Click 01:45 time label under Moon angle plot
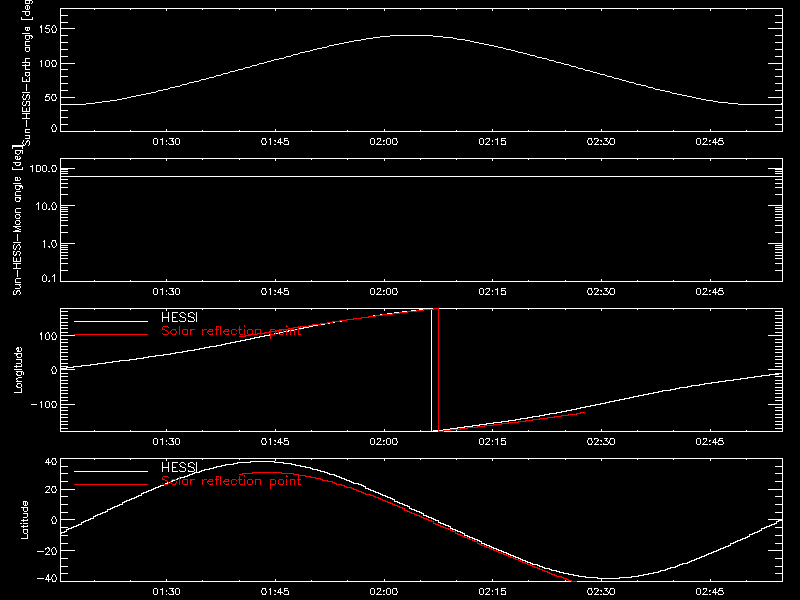The height and width of the screenshot is (600, 800). point(275,292)
